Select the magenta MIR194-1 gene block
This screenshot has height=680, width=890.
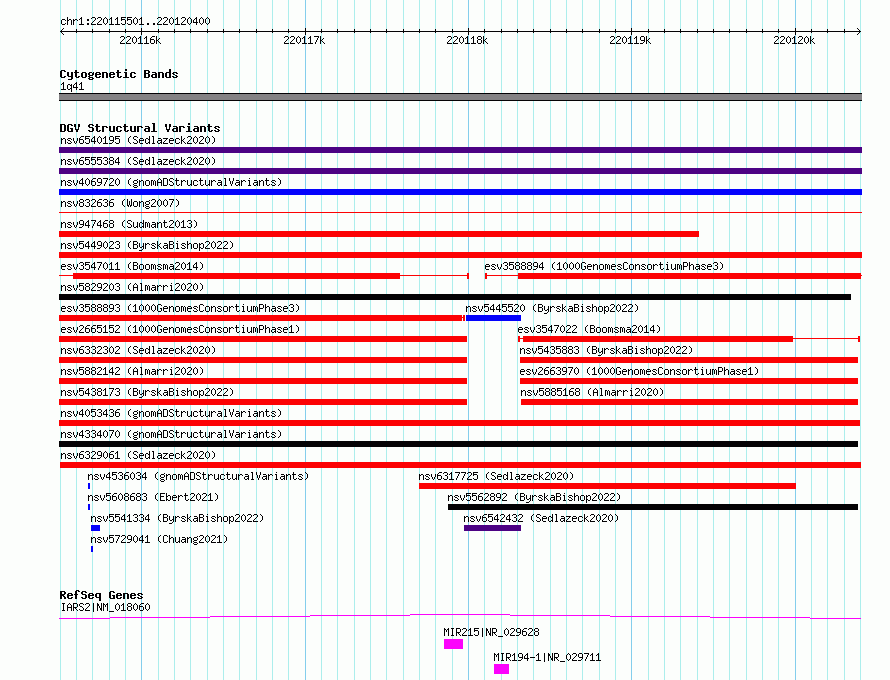coord(501,669)
